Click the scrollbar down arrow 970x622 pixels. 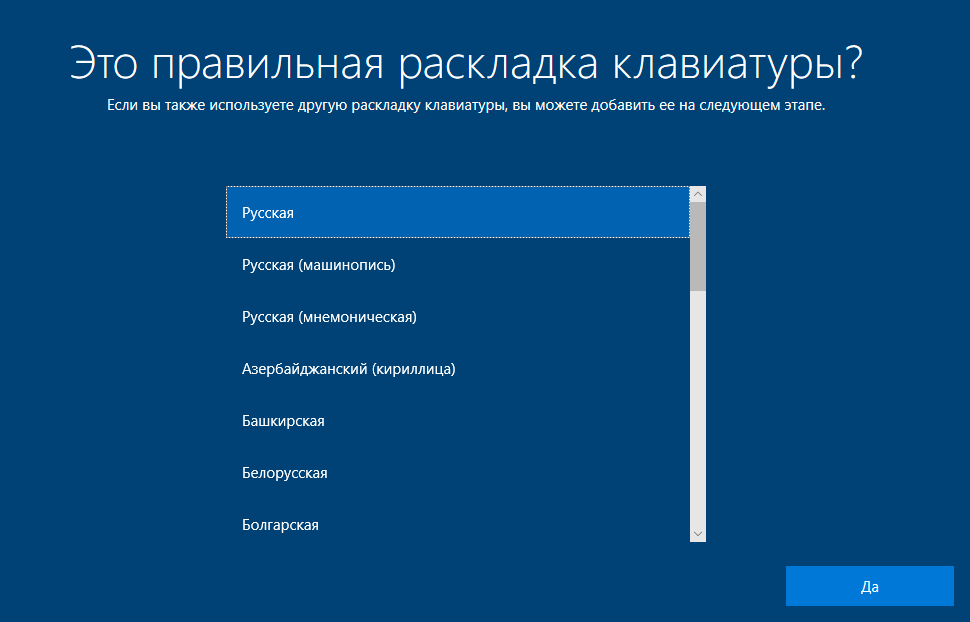698,533
